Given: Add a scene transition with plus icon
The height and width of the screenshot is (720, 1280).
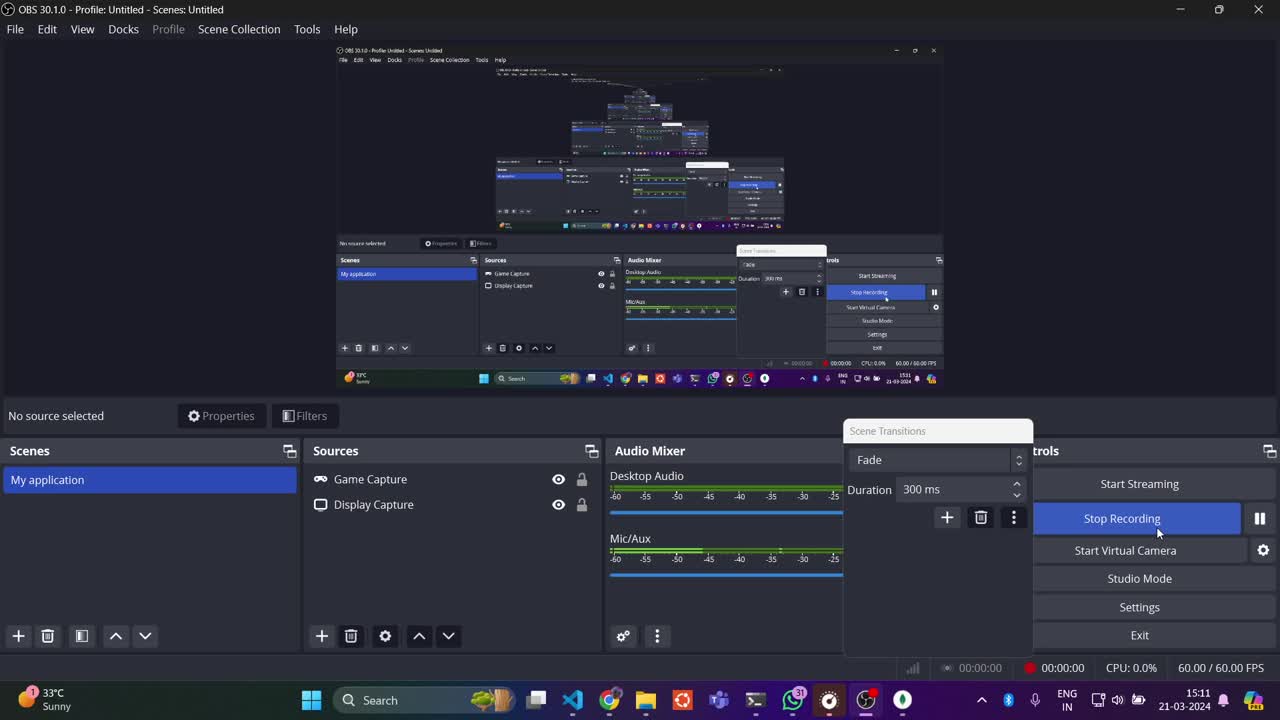Looking at the screenshot, I should coord(947,517).
